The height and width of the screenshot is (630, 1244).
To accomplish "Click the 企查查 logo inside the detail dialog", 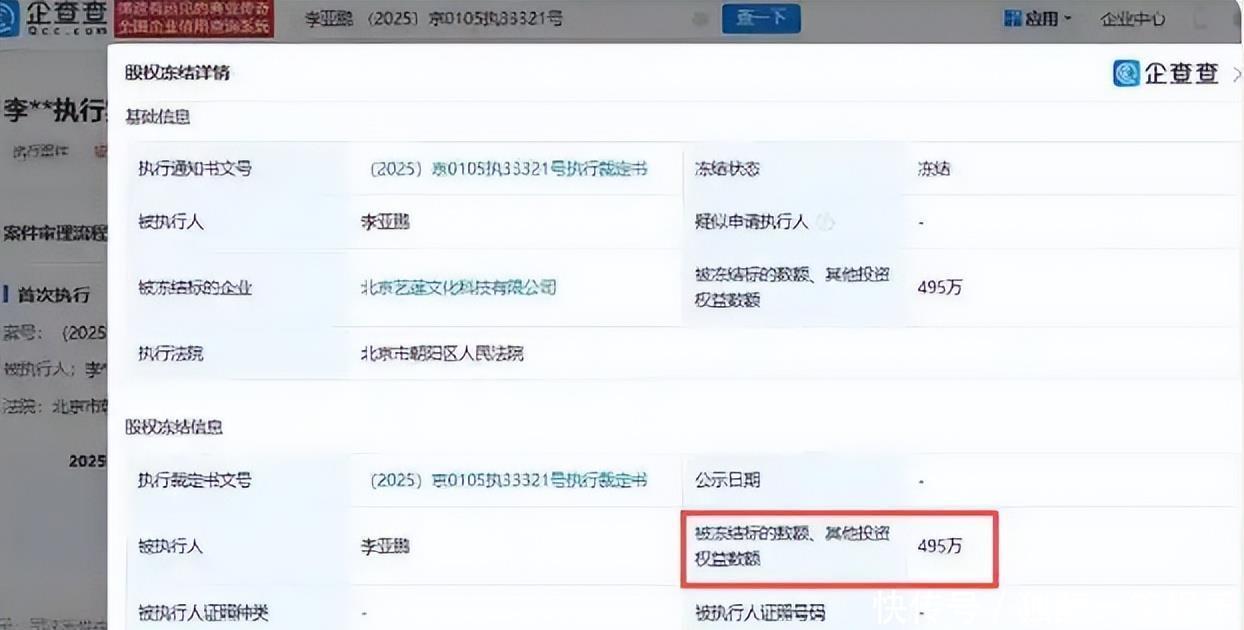I will pyautogui.click(x=1166, y=73).
